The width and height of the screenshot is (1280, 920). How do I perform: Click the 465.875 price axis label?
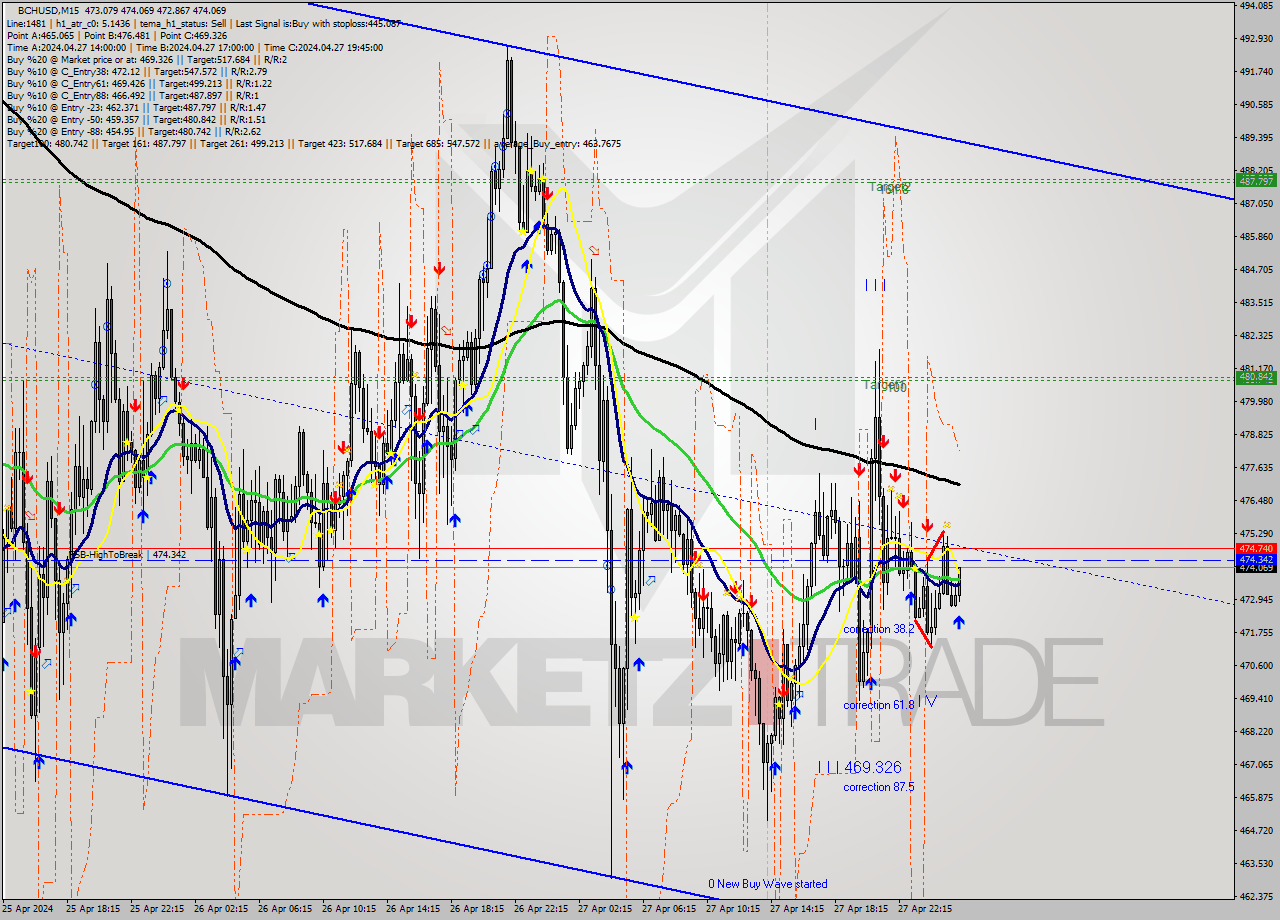1256,798
